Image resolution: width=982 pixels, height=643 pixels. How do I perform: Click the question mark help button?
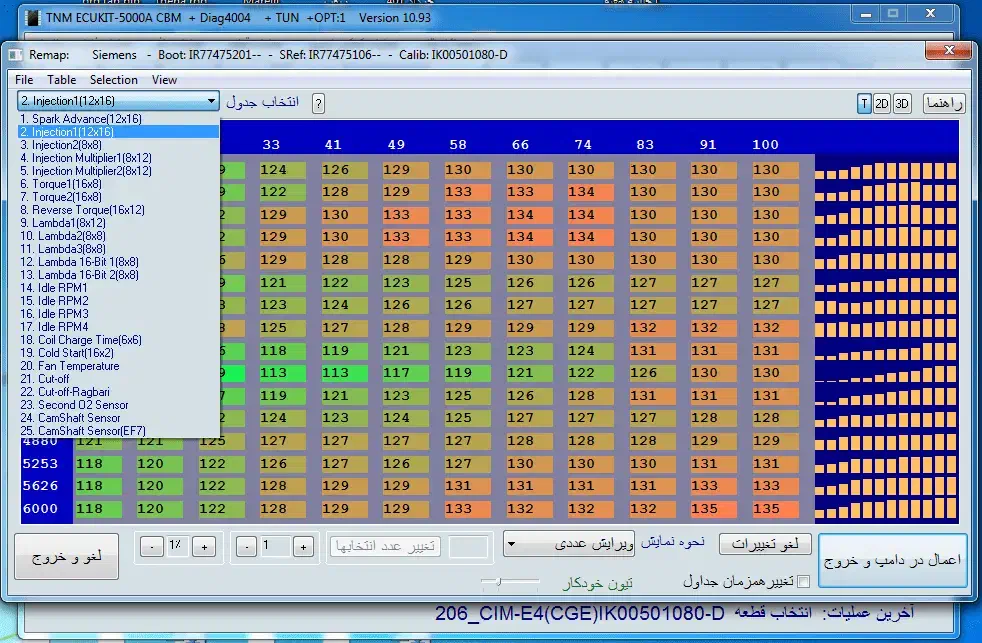click(x=318, y=103)
